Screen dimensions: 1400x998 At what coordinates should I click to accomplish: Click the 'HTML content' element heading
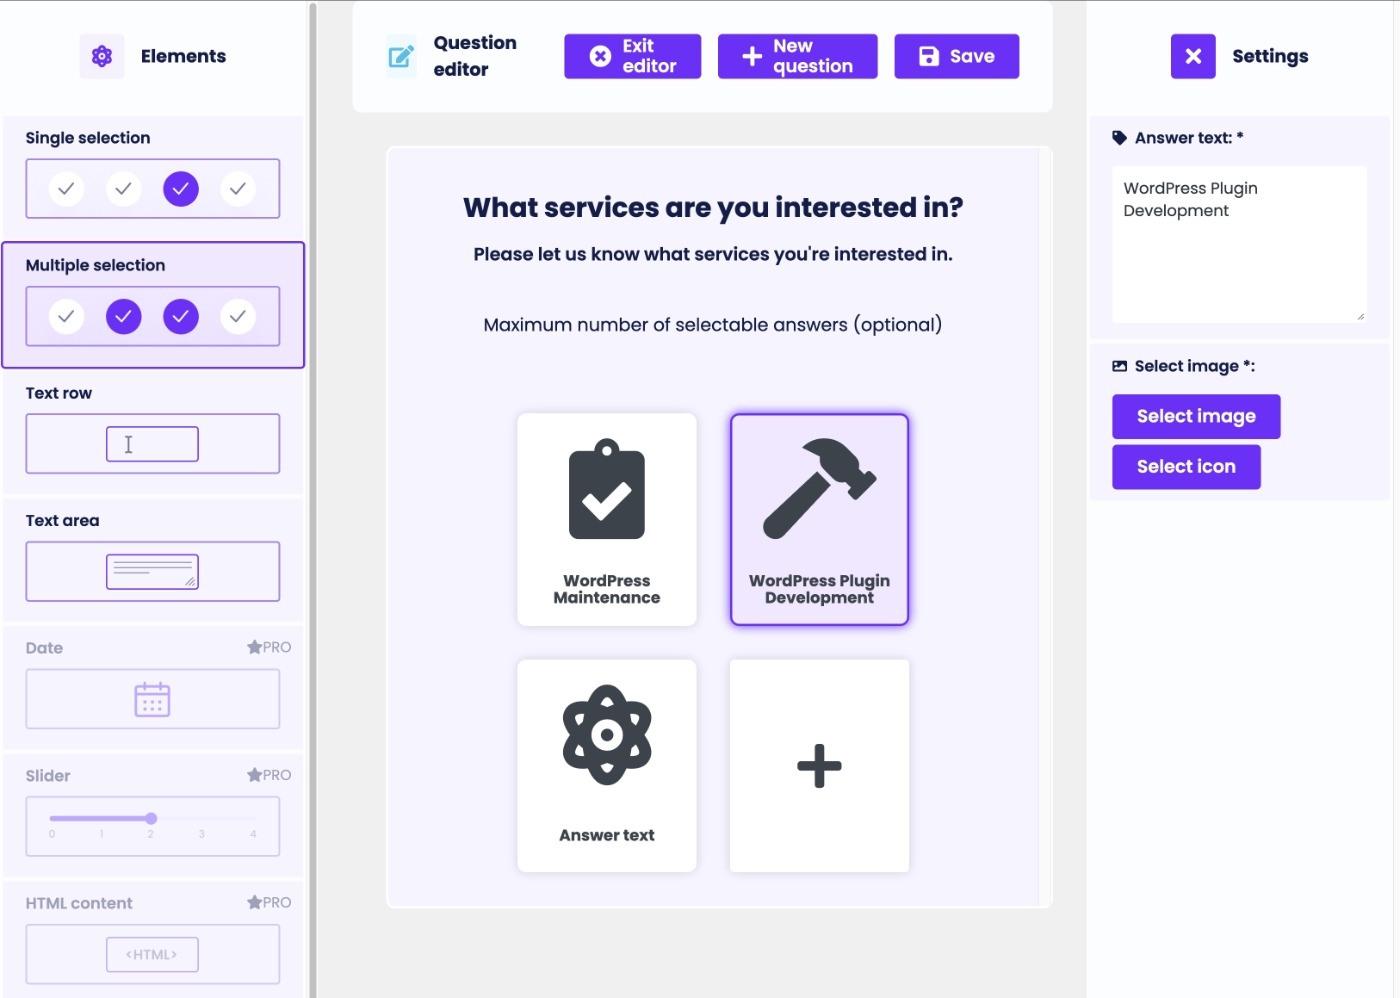(79, 903)
